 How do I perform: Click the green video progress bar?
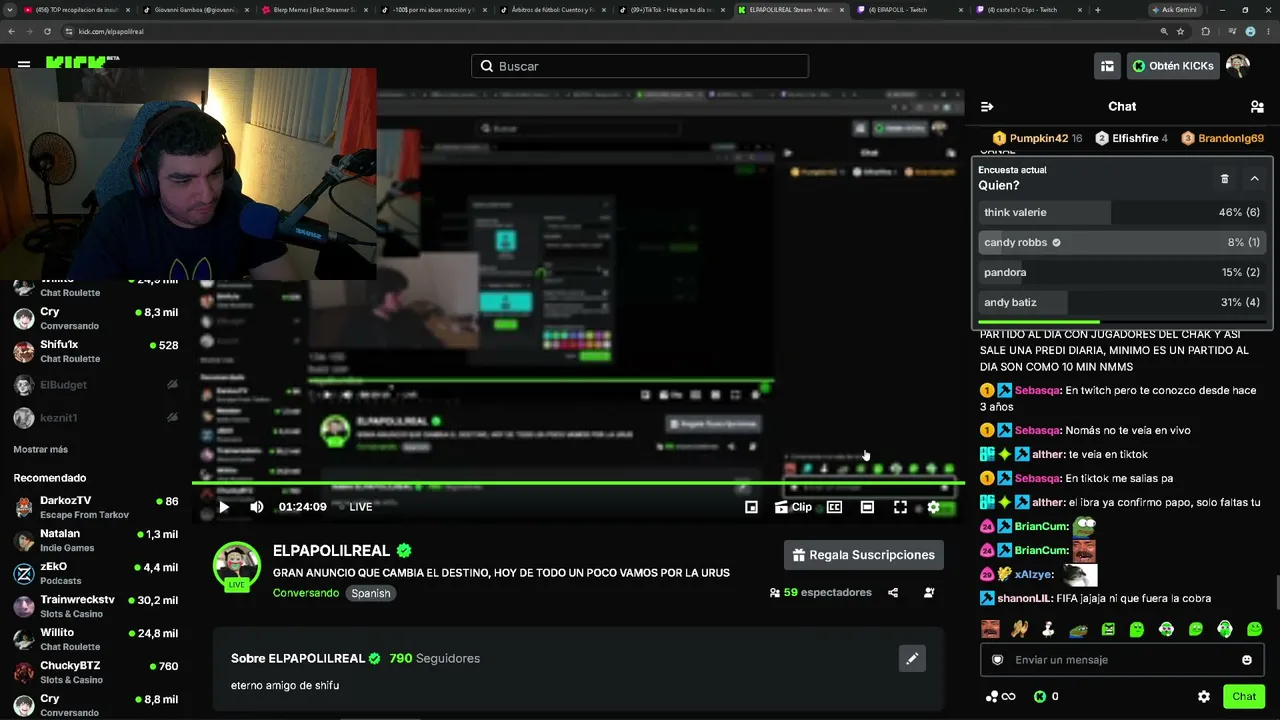[578, 484]
